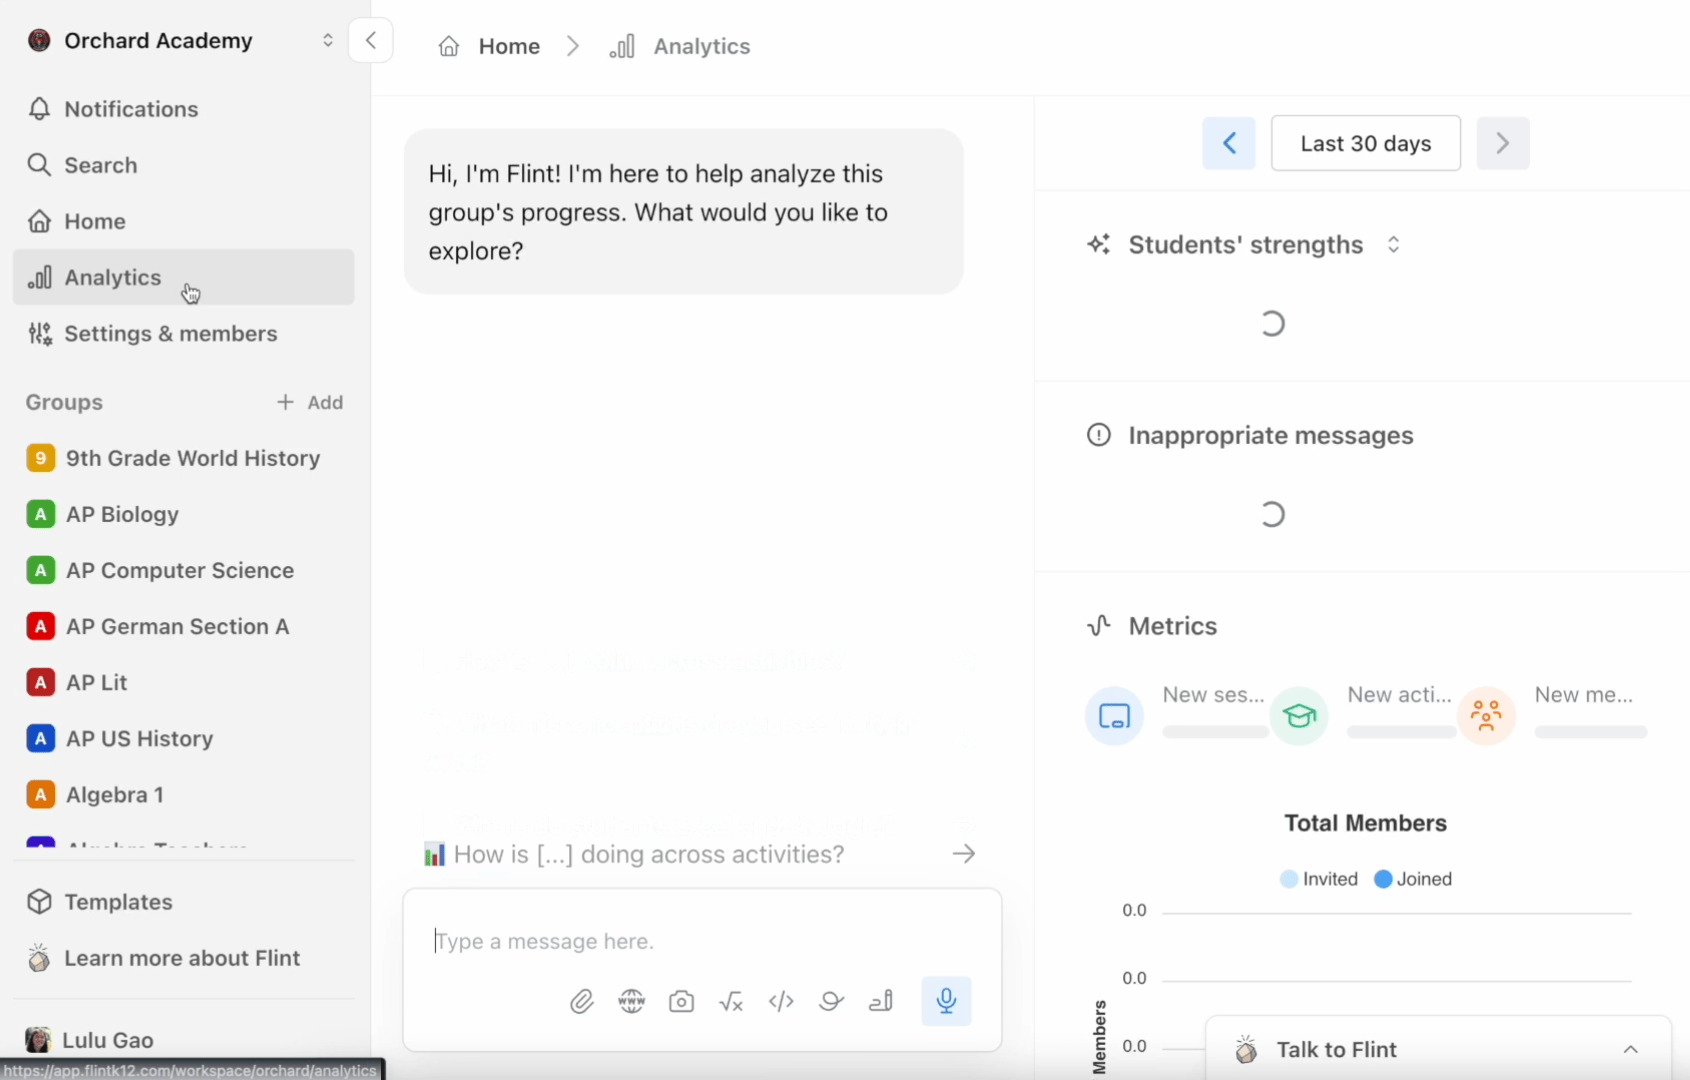
Task: Open Notifications in the sidebar
Action: 184,109
